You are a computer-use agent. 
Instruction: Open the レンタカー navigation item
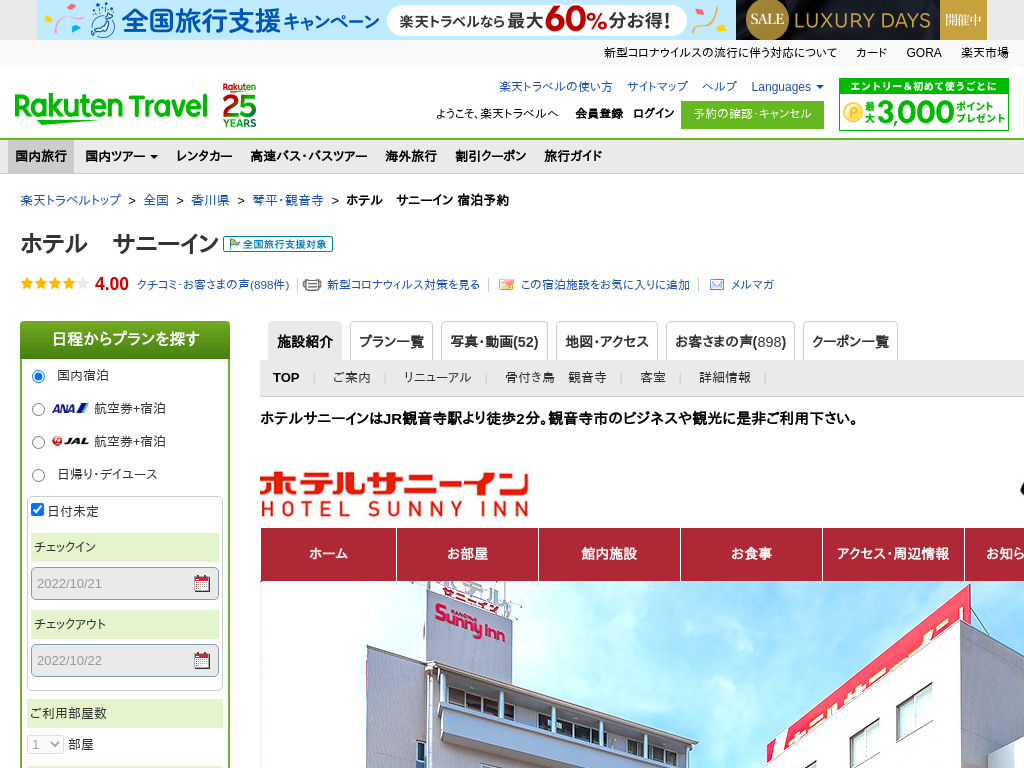coord(204,156)
